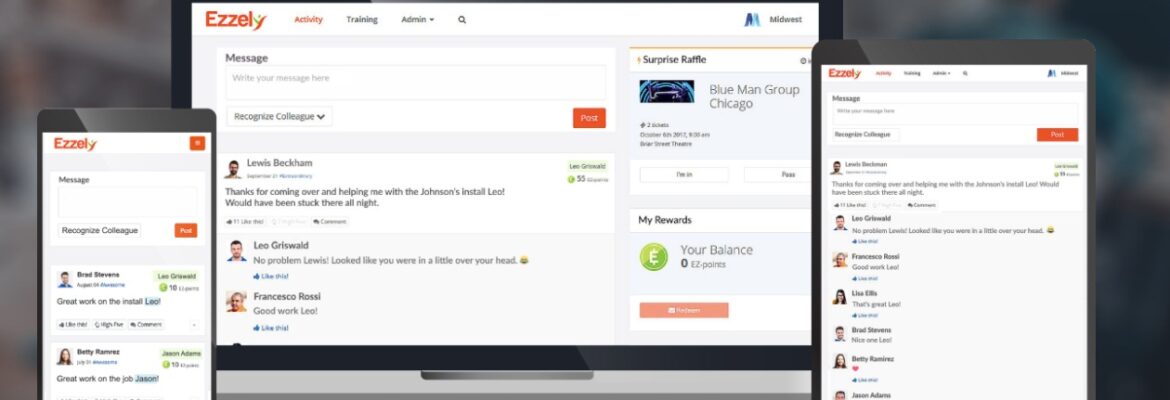1170x400 pixels.
Task: Click Brad Stevens's avatar on the tablet
Action: point(839,333)
